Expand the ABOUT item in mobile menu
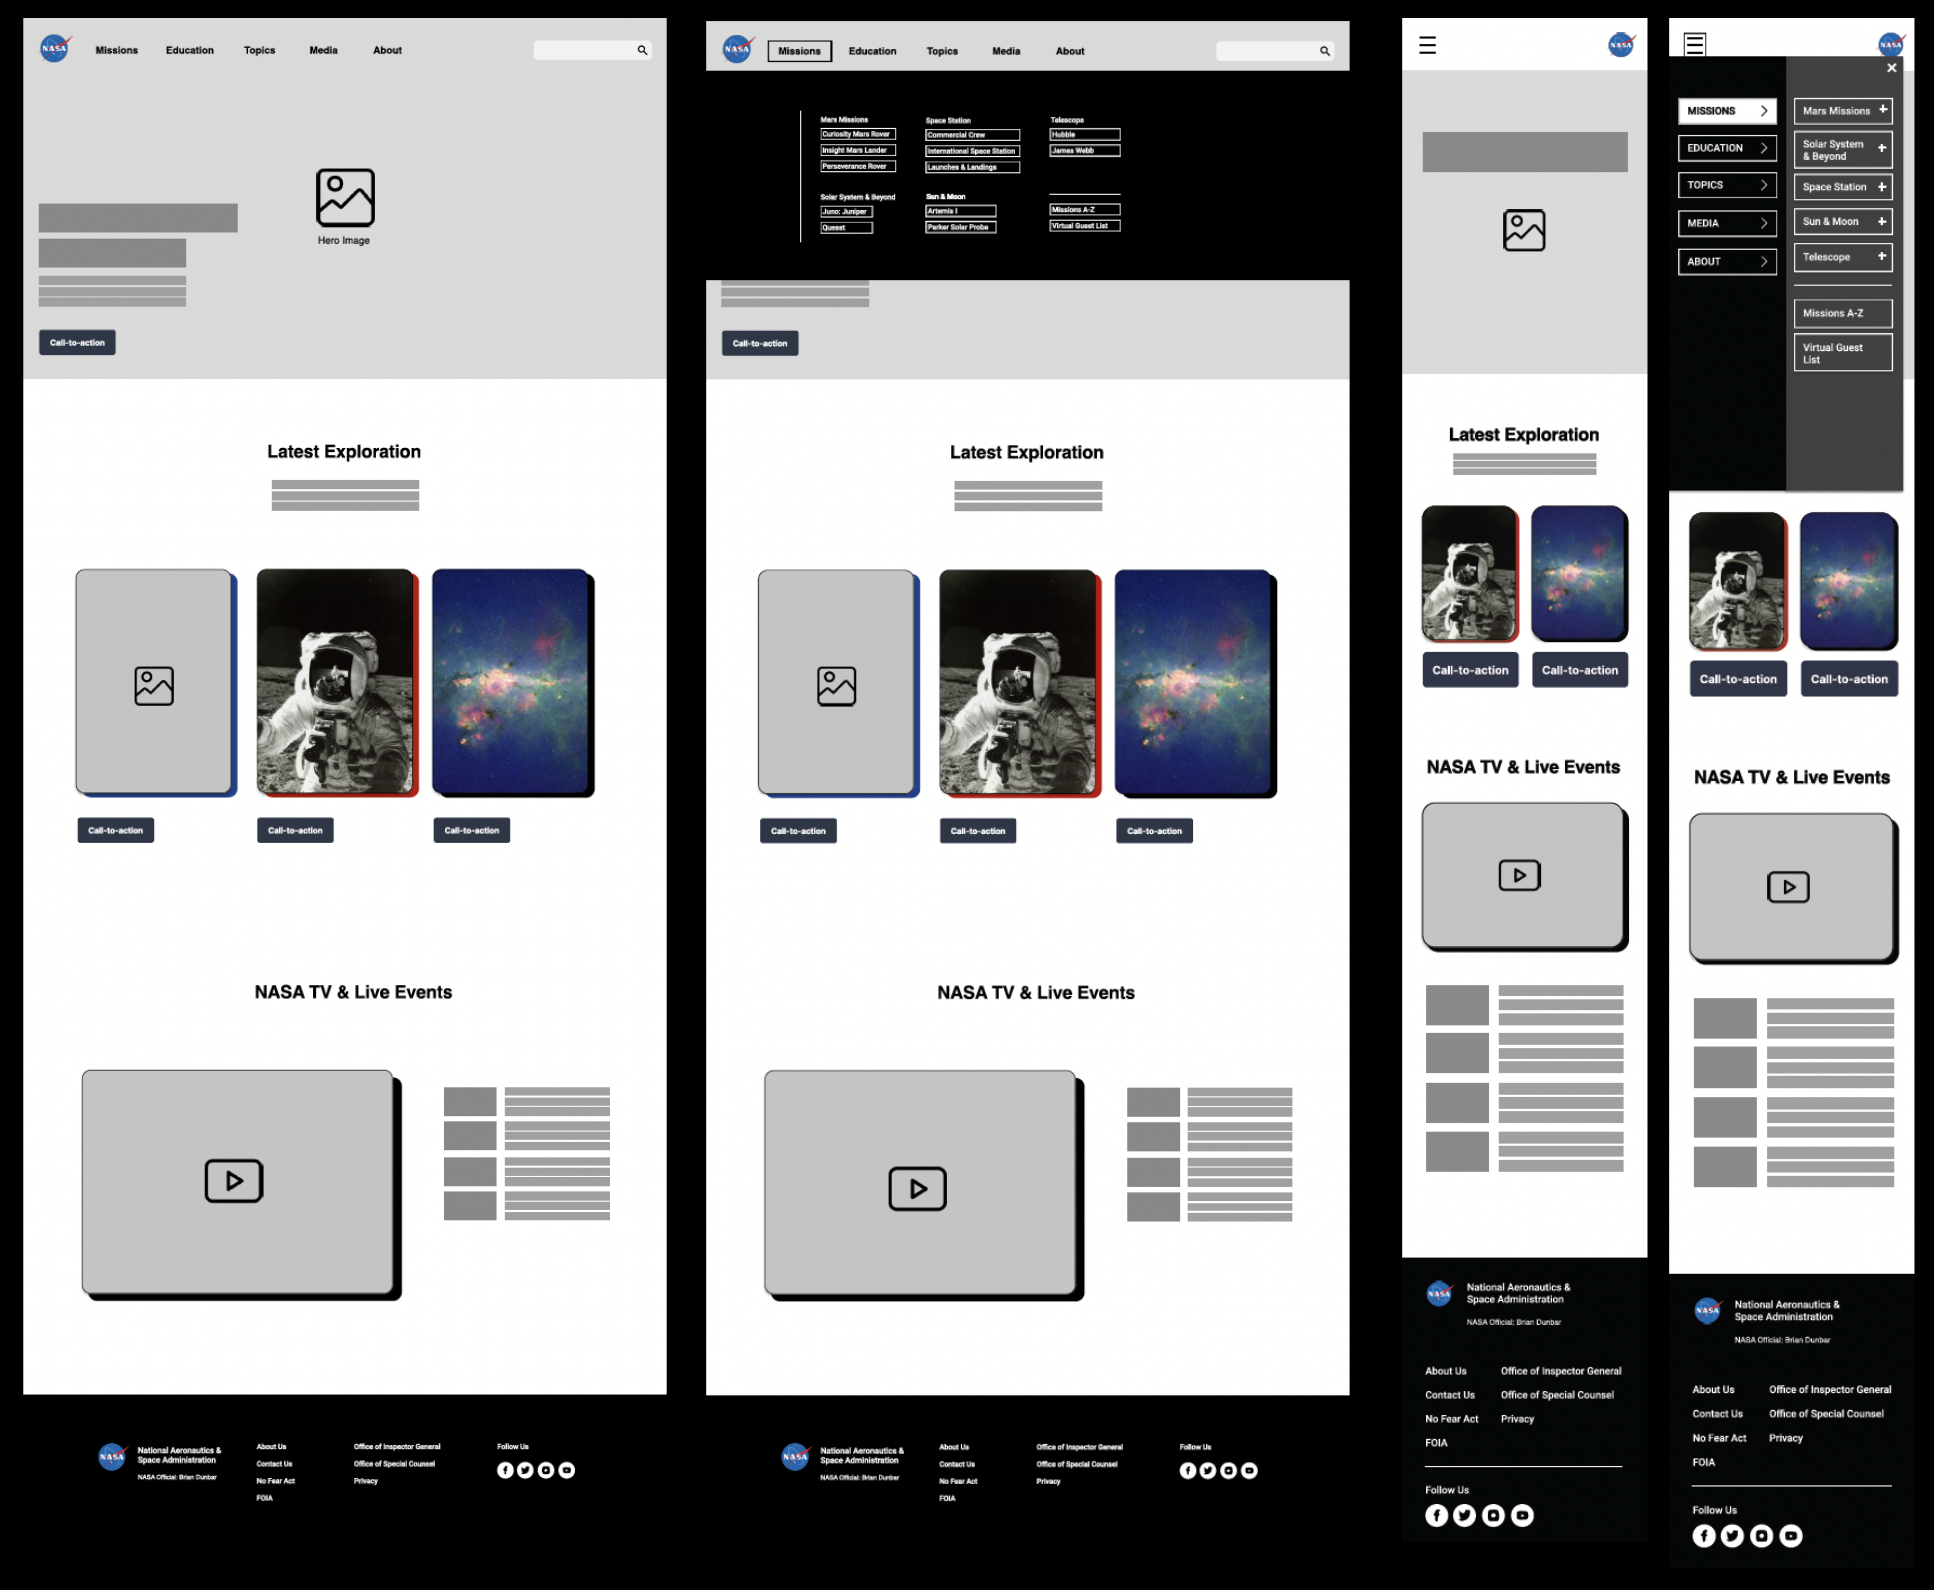The width and height of the screenshot is (1934, 1590). tap(1764, 262)
